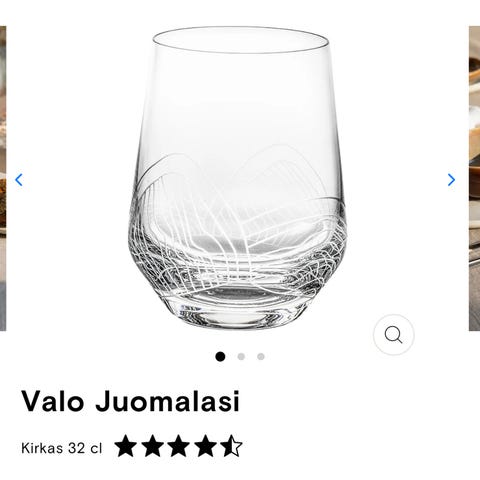This screenshot has width=480, height=480.
Task: Select the first carousel dot indicator
Action: 220,357
